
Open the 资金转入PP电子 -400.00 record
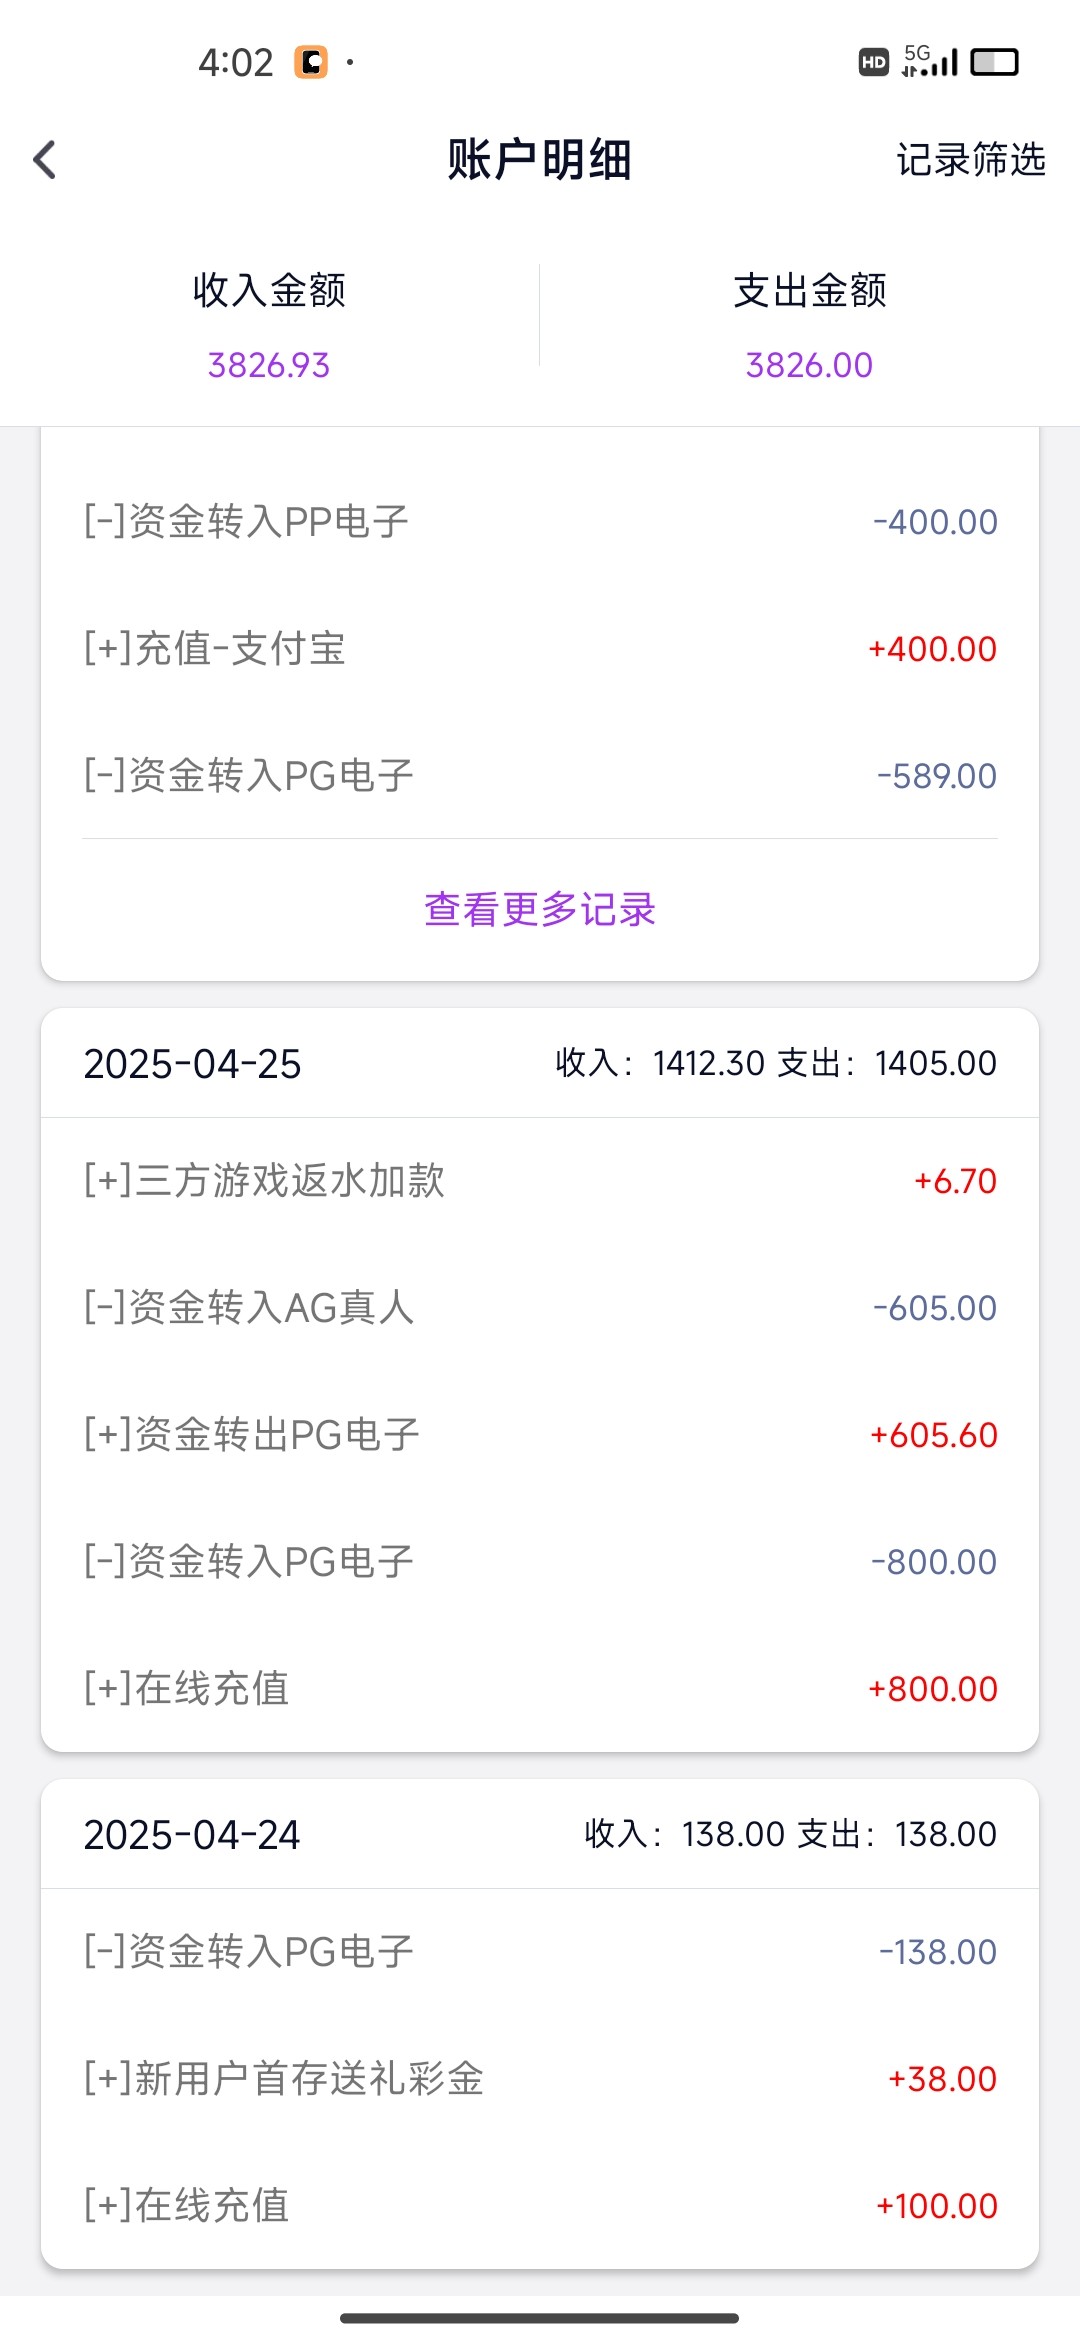coord(540,521)
